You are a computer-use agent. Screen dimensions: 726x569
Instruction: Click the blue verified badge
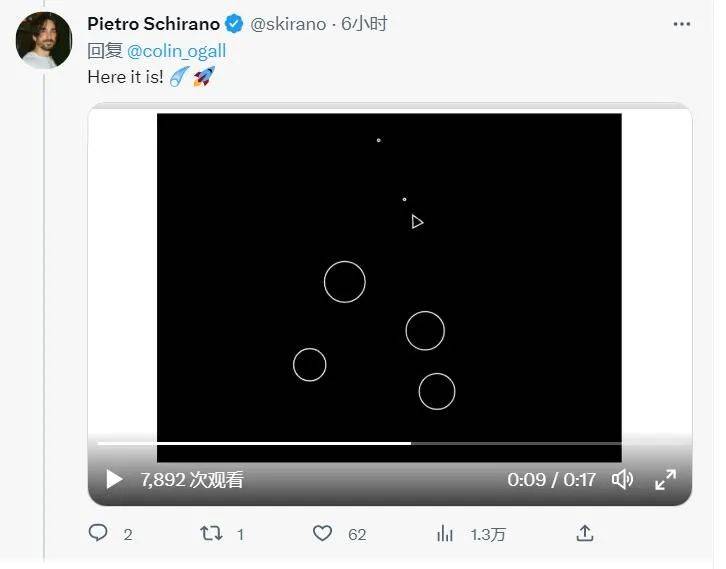click(x=234, y=24)
